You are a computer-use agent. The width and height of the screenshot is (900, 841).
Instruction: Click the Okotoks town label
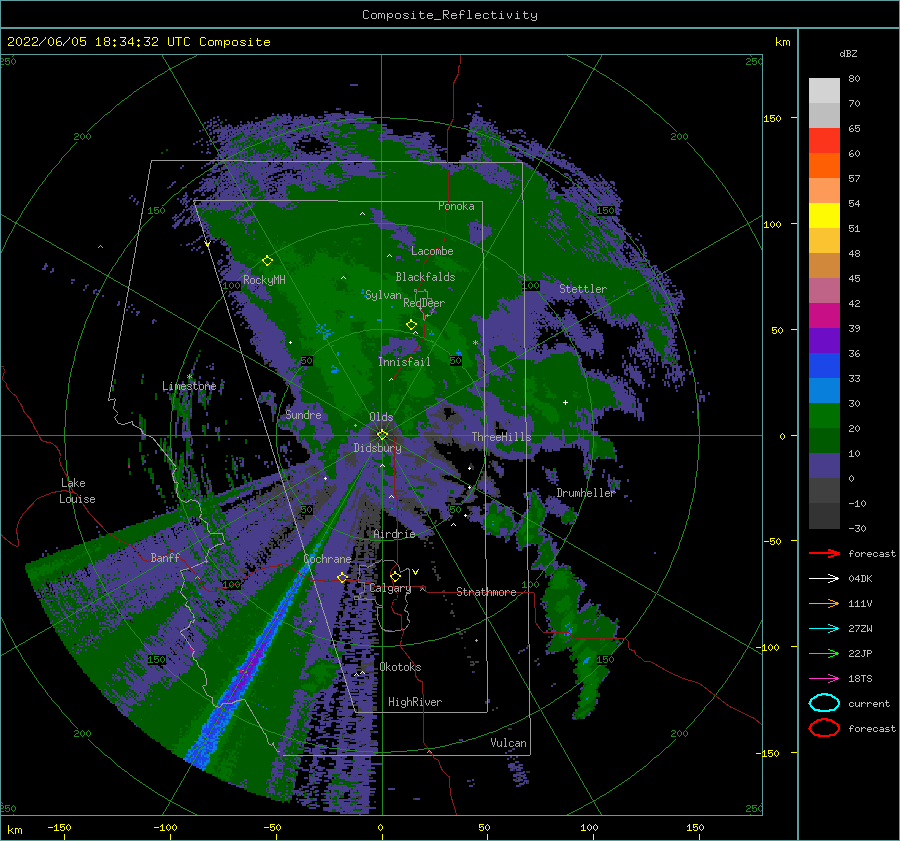(x=400, y=667)
